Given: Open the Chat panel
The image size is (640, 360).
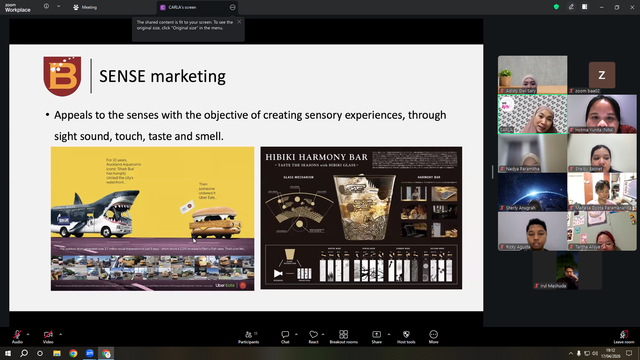Looking at the screenshot, I should click(285, 337).
